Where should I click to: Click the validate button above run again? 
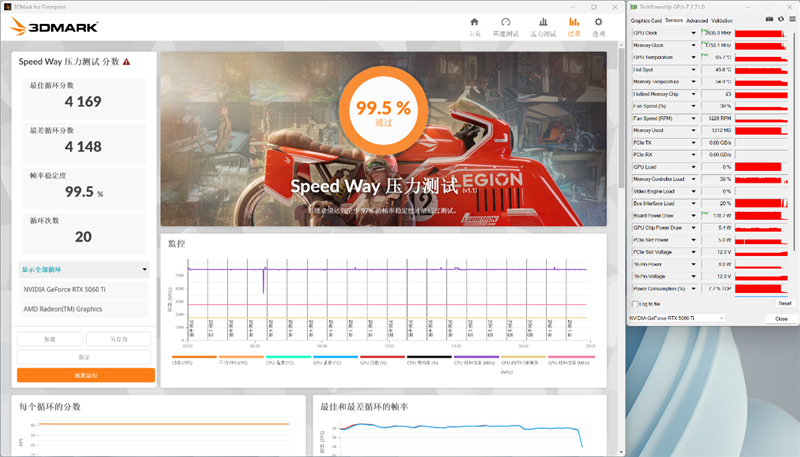tap(84, 357)
